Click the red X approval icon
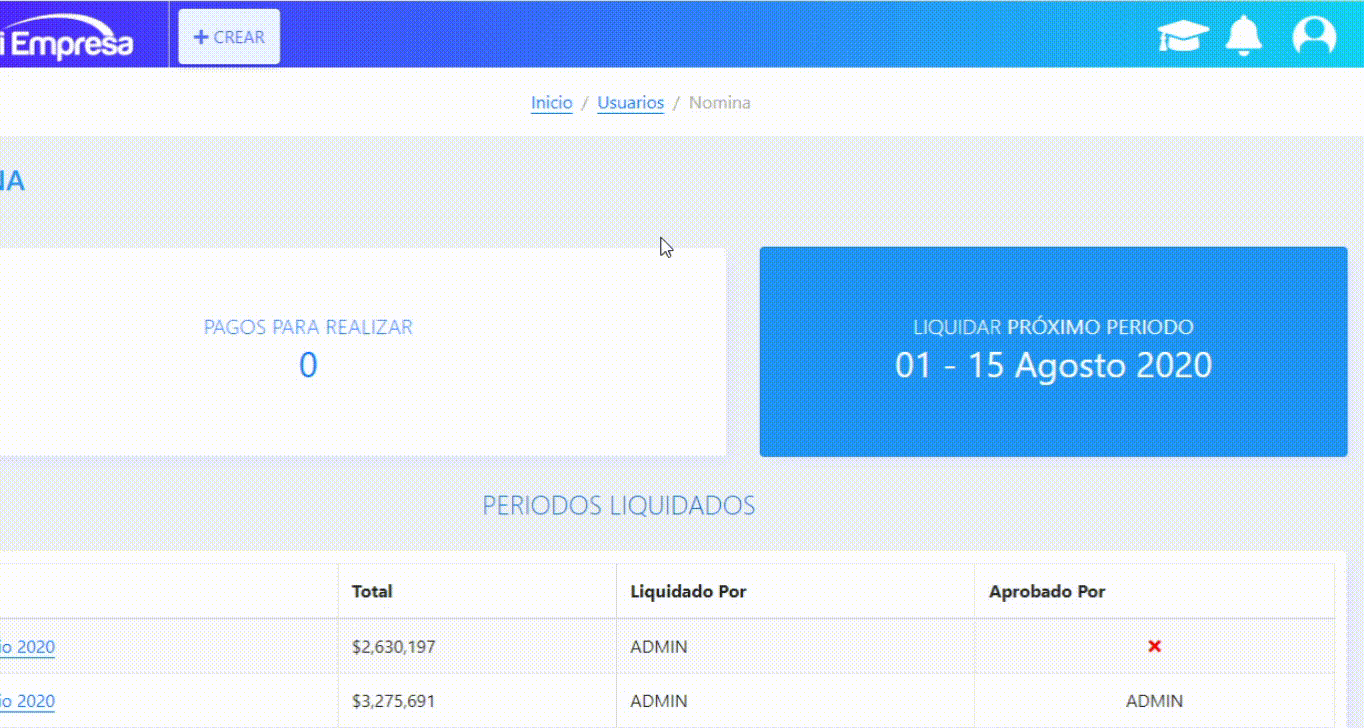The height and width of the screenshot is (728, 1364). tap(1154, 647)
